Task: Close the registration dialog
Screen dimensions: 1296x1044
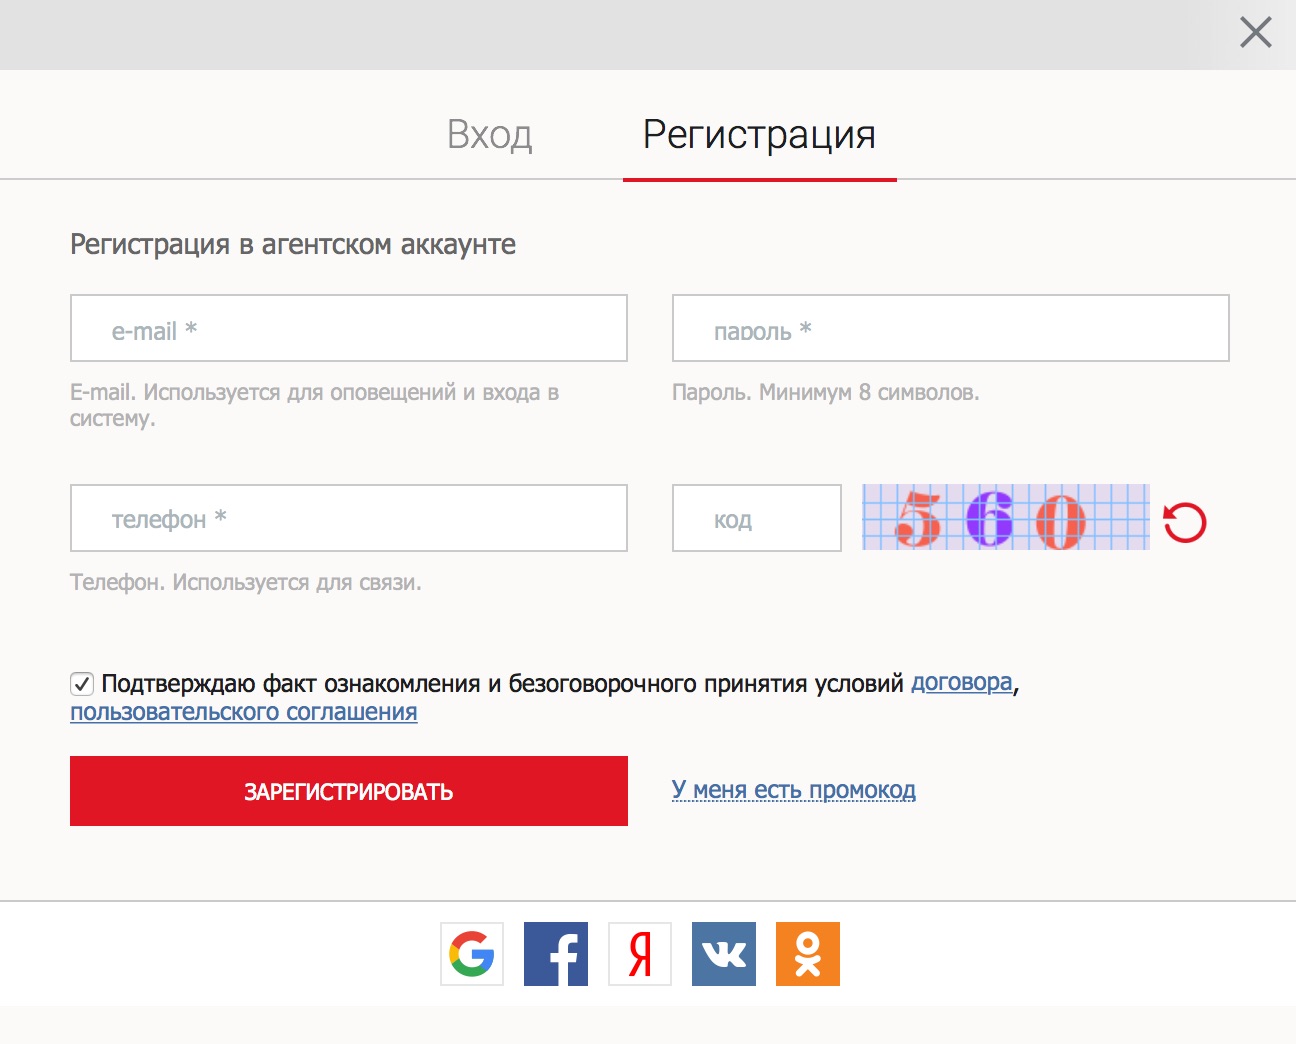Action: pyautogui.click(x=1256, y=32)
